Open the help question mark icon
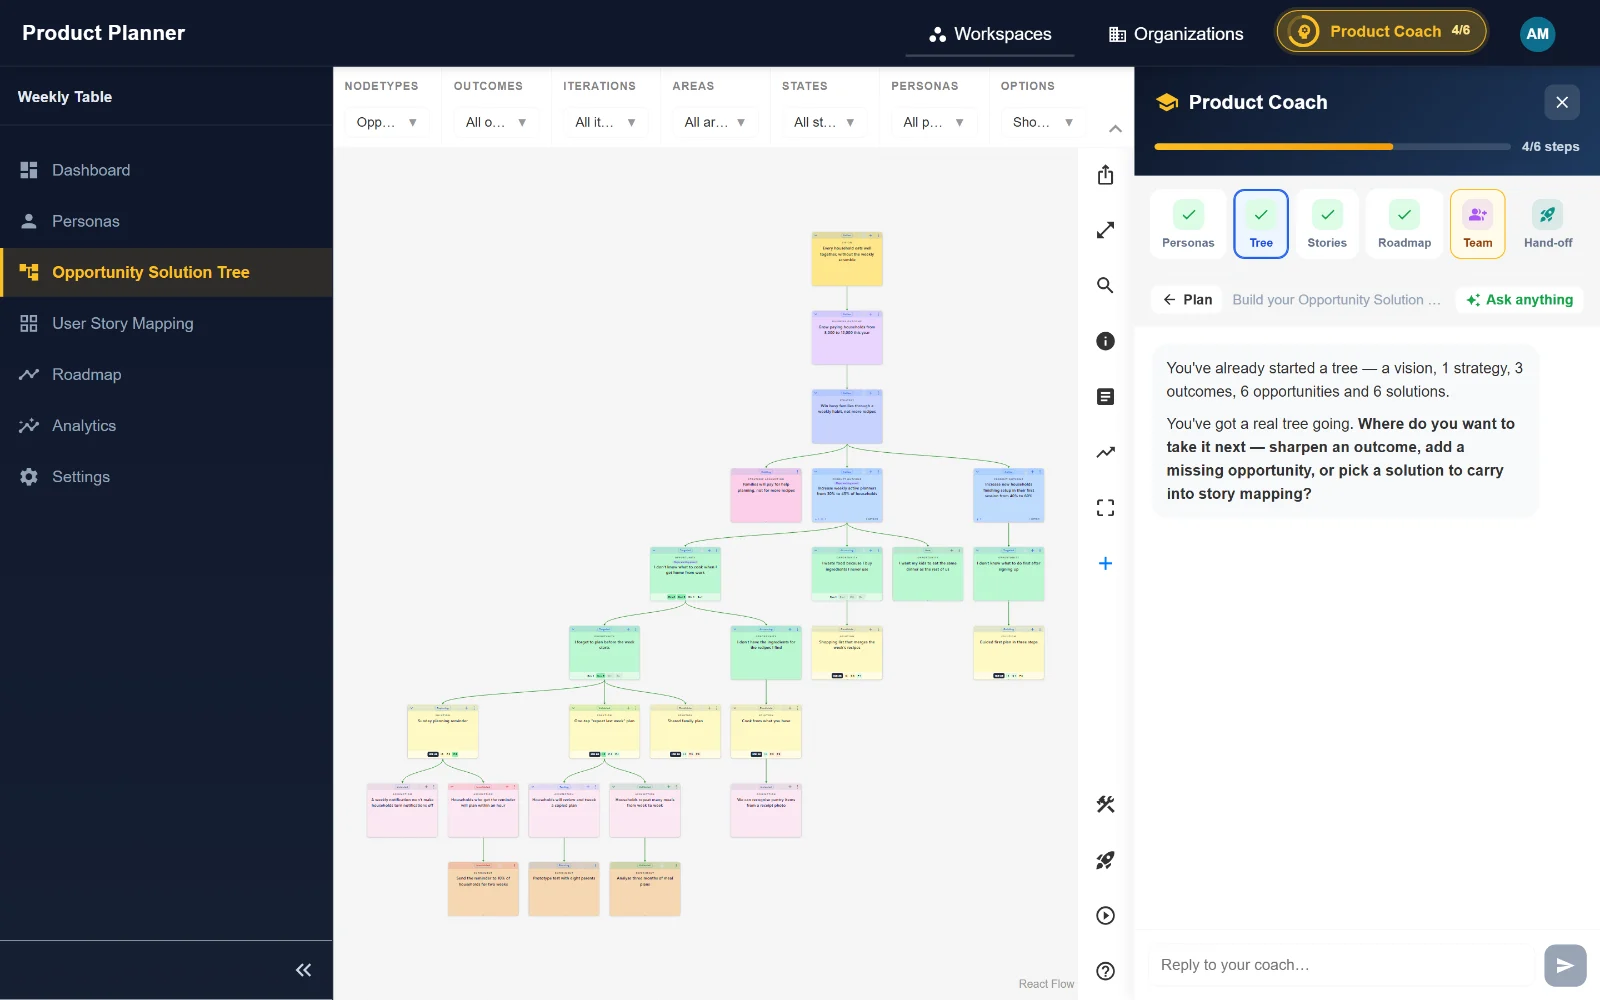The image size is (1600, 1000). [1105, 971]
